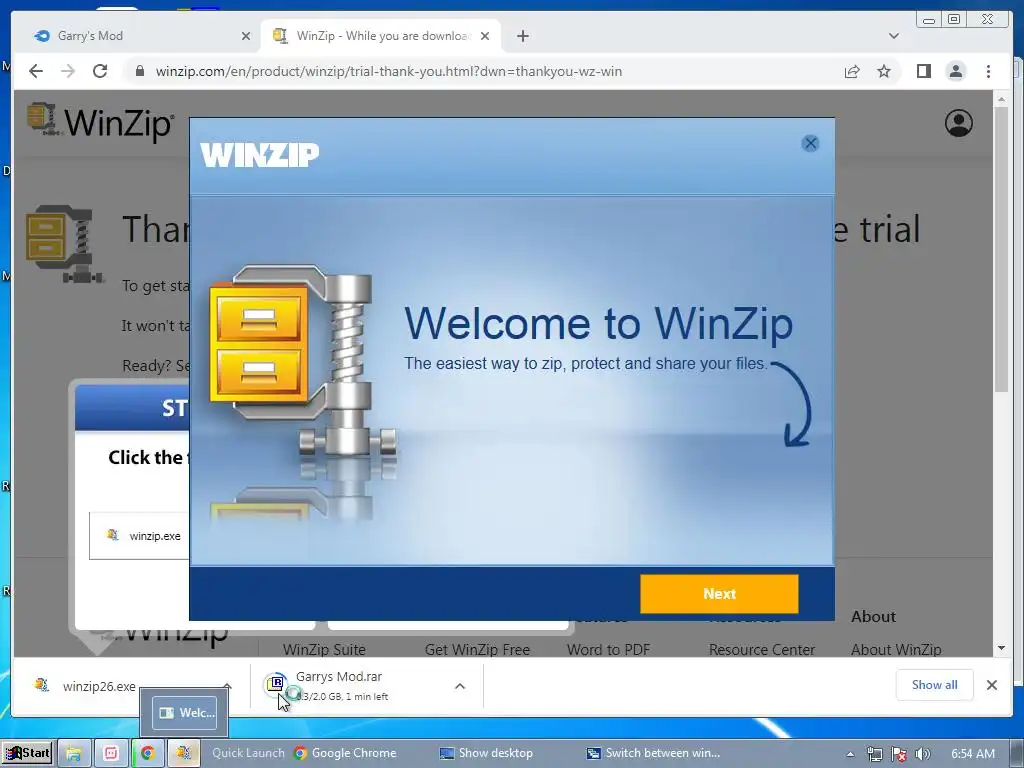Viewport: 1024px width, 768px height.
Task: Open the Chrome profile avatar menu
Action: (956, 71)
